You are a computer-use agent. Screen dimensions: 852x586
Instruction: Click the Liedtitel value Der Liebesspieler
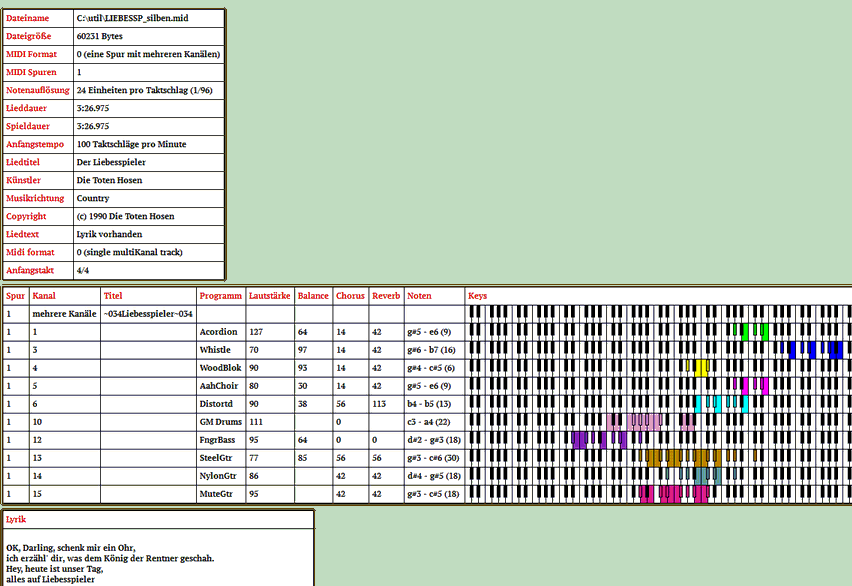(x=112, y=162)
